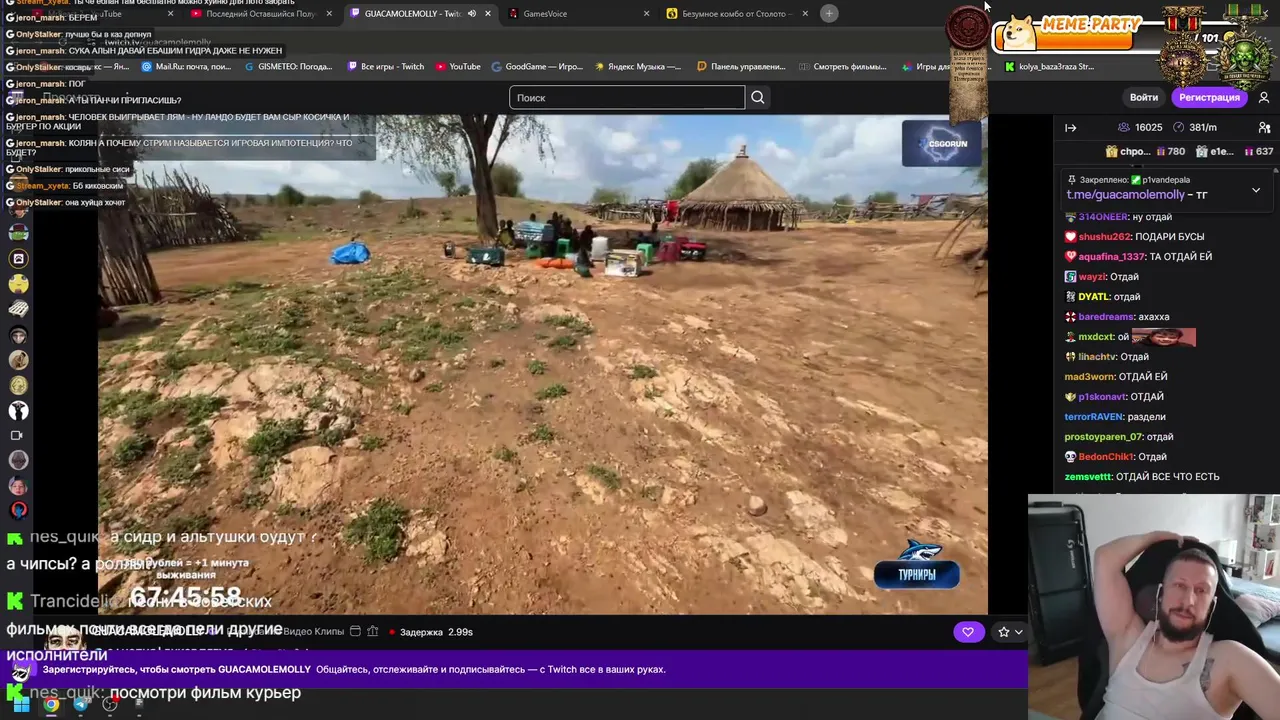Open the kolya_baza3raza Kick bookmark

tap(1049, 66)
